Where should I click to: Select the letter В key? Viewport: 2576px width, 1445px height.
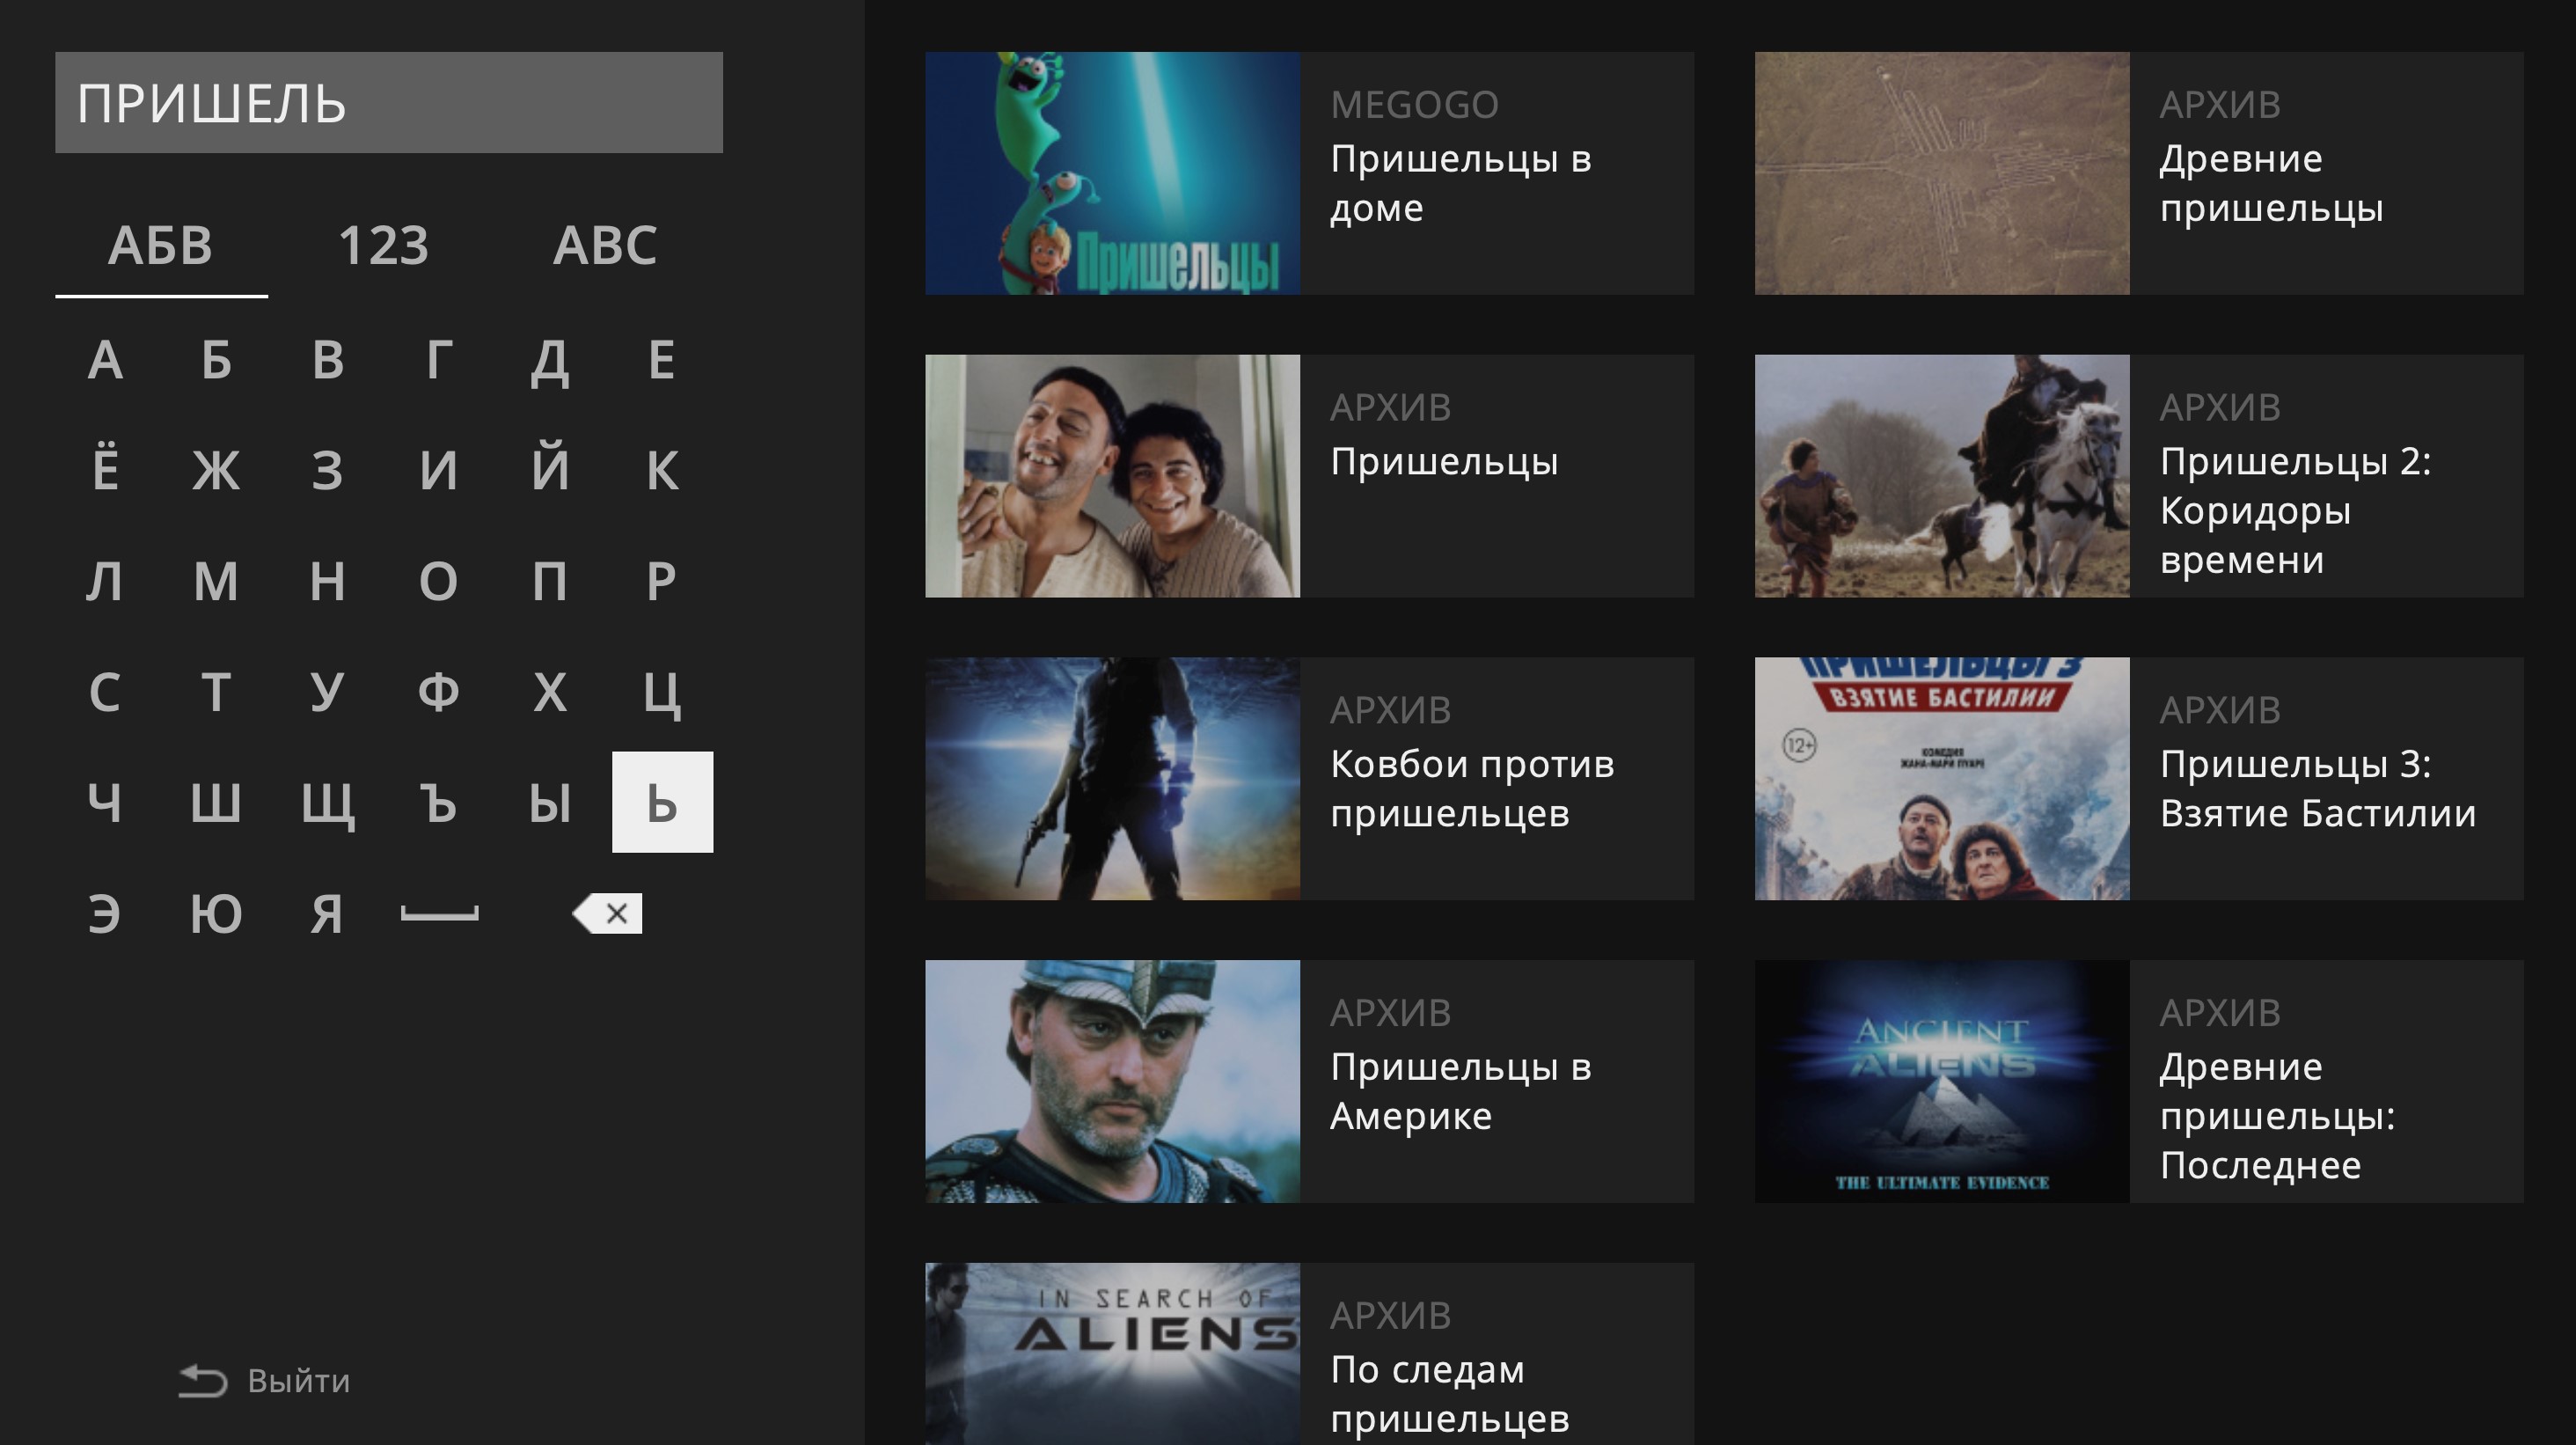coord(328,359)
